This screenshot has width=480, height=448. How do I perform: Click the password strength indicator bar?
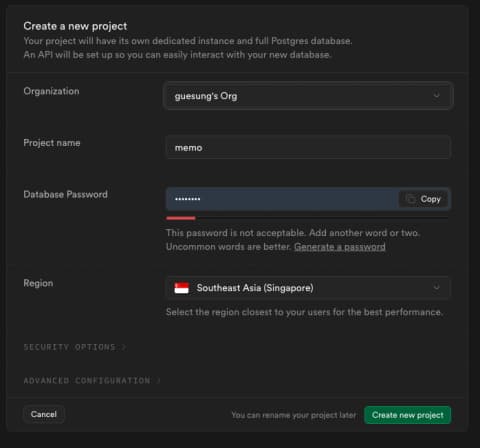tap(307, 218)
